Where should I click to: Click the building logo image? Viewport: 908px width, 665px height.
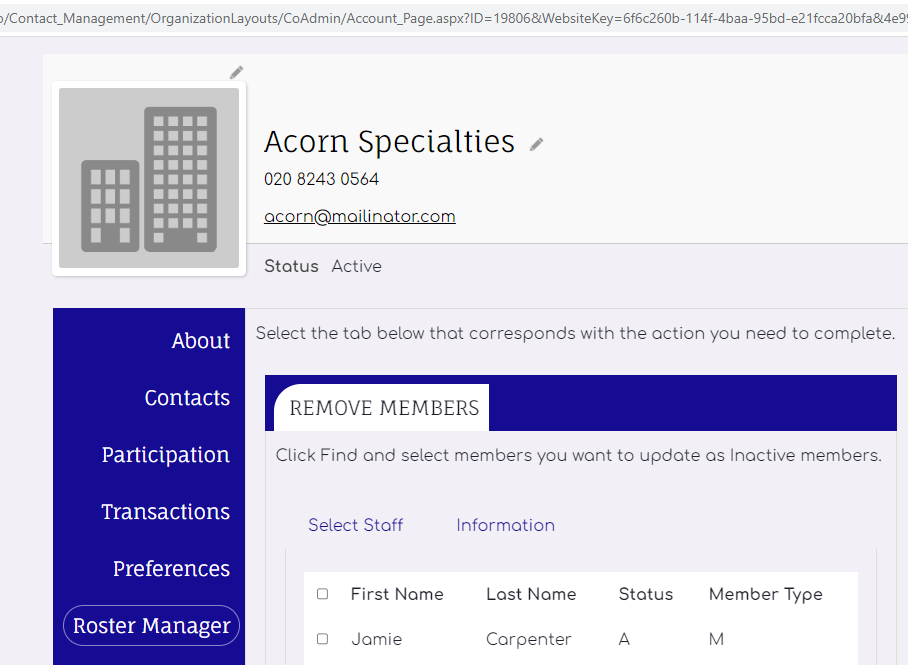149,178
